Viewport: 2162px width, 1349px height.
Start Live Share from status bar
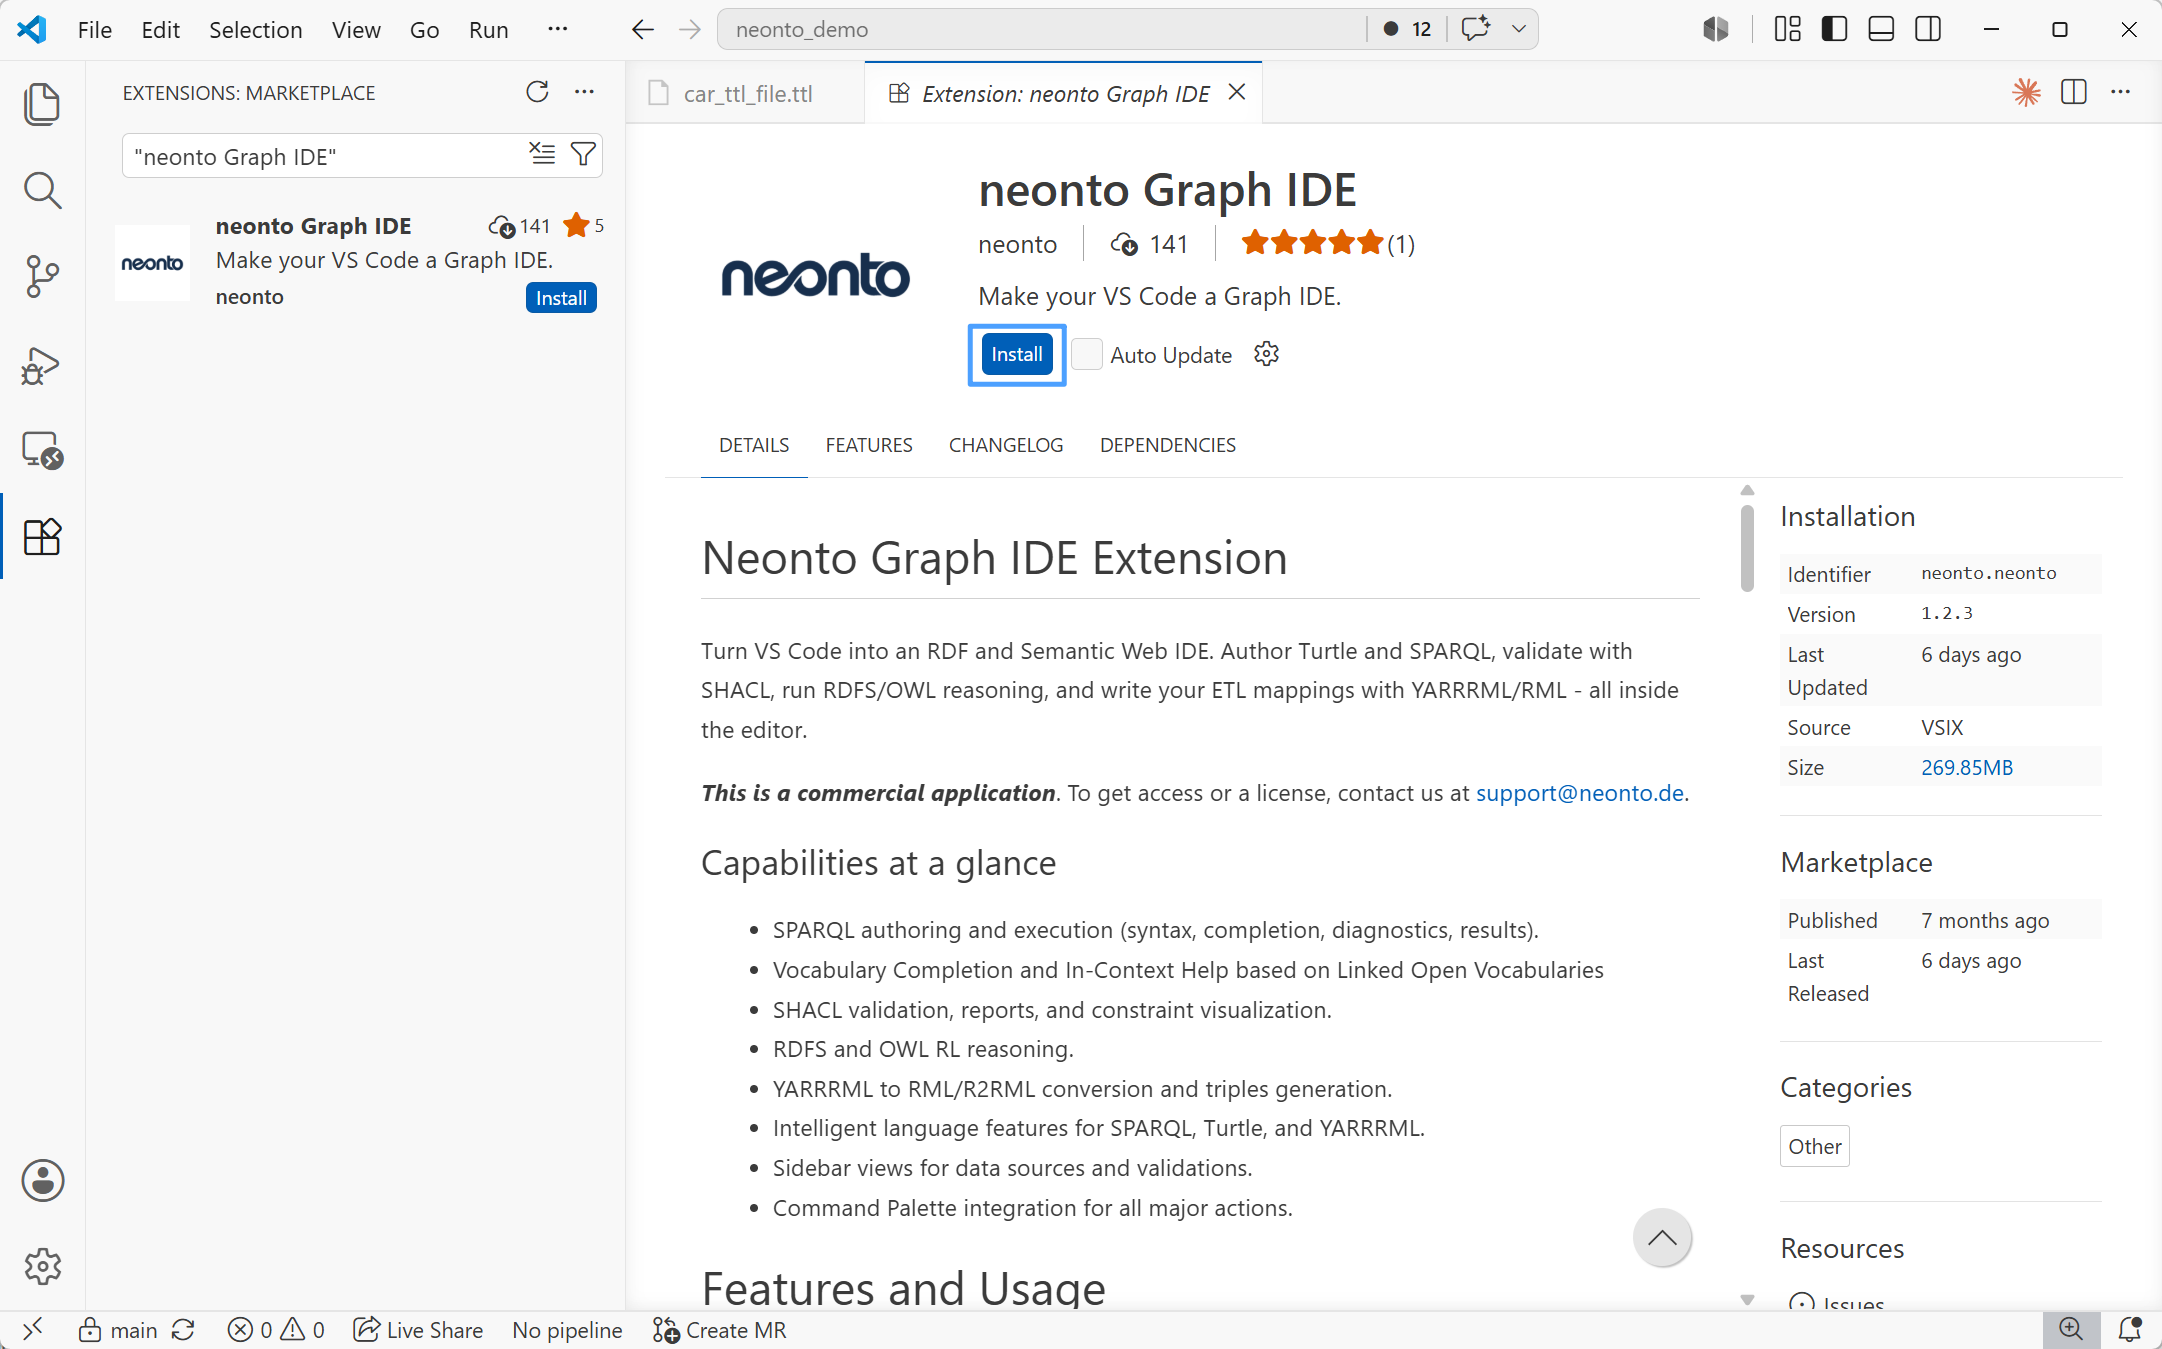point(418,1330)
